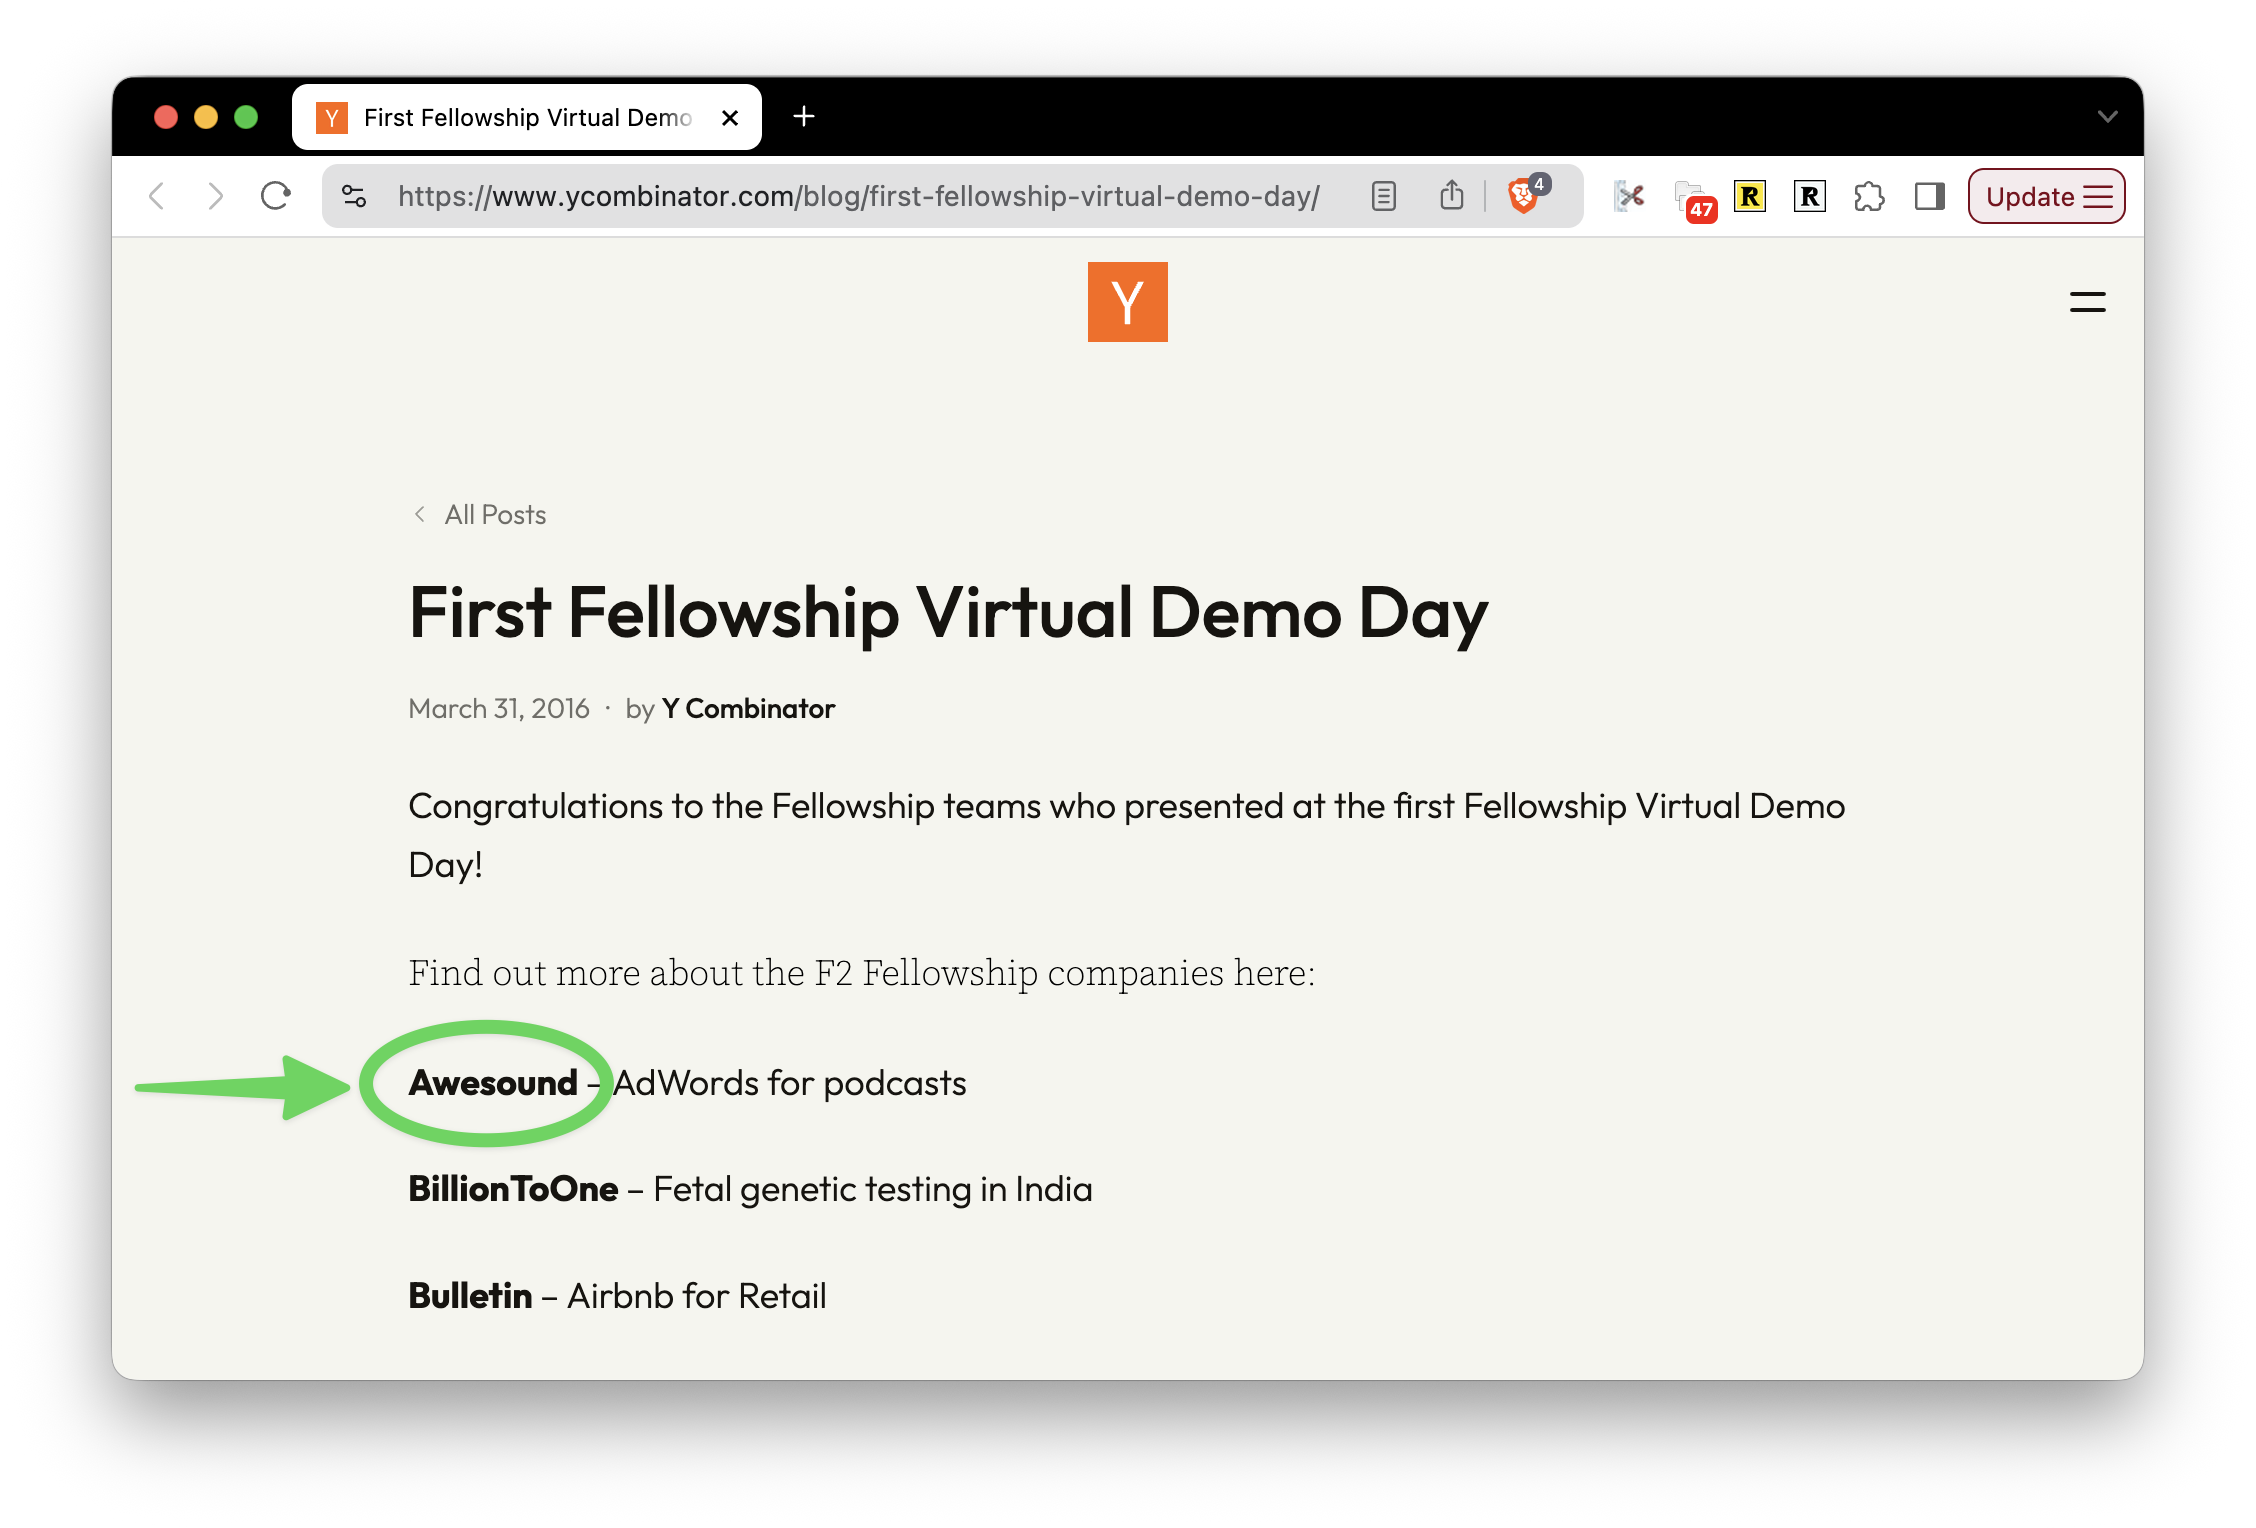Go back to All Posts

[x=494, y=515]
